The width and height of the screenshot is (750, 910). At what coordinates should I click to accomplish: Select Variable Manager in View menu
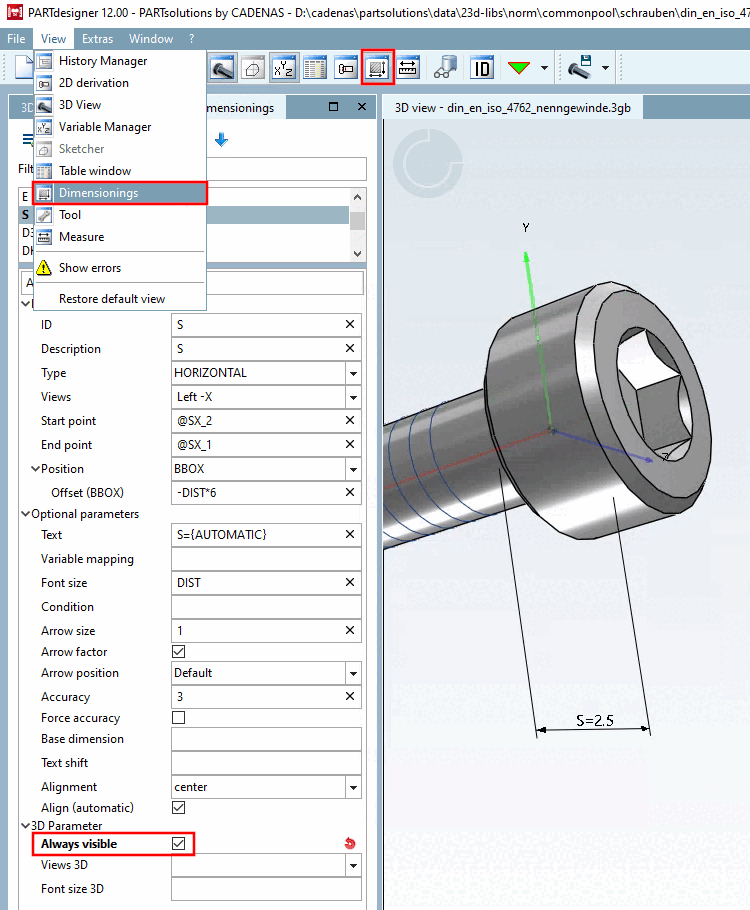pyautogui.click(x=120, y=127)
